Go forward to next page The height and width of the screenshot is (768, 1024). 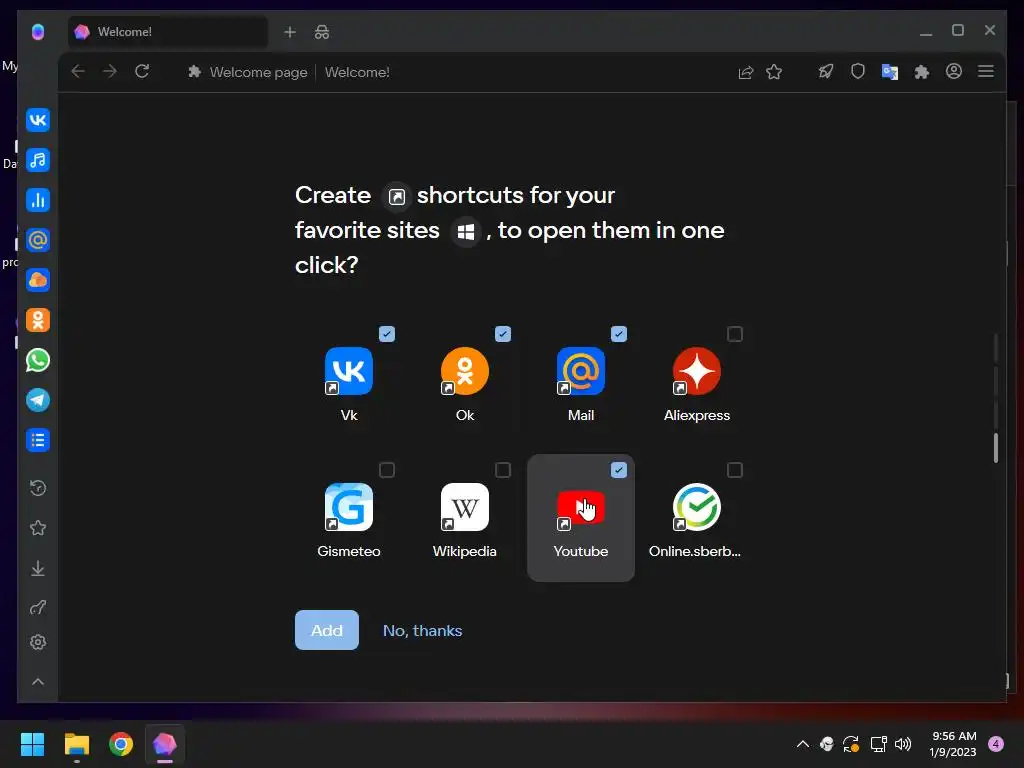click(x=110, y=71)
